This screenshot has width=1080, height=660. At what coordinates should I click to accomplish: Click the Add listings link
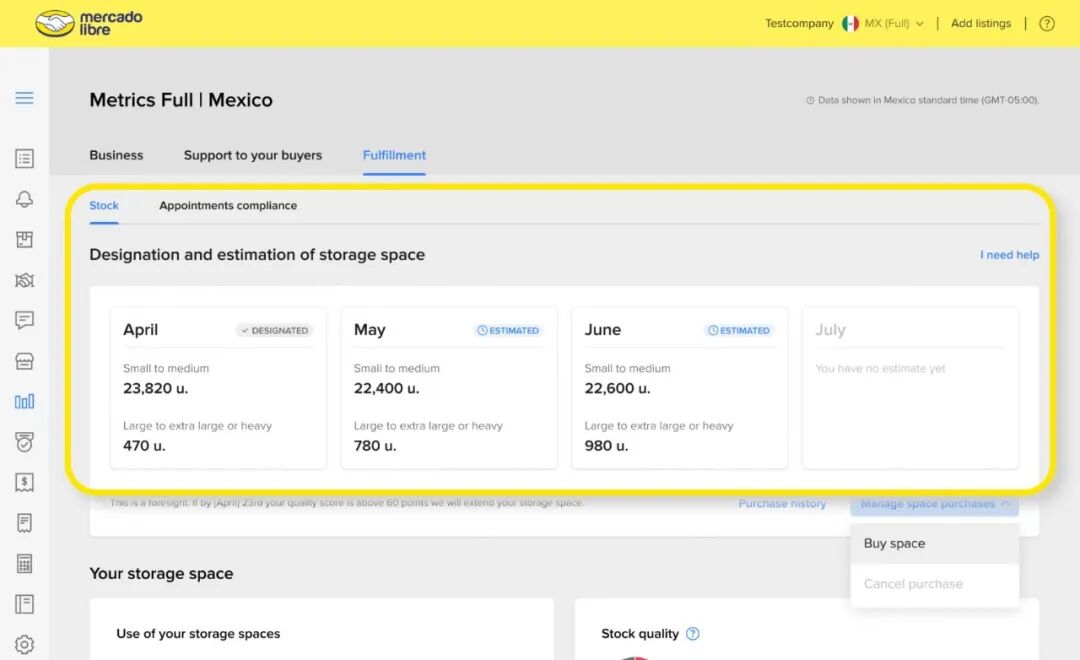coord(980,24)
